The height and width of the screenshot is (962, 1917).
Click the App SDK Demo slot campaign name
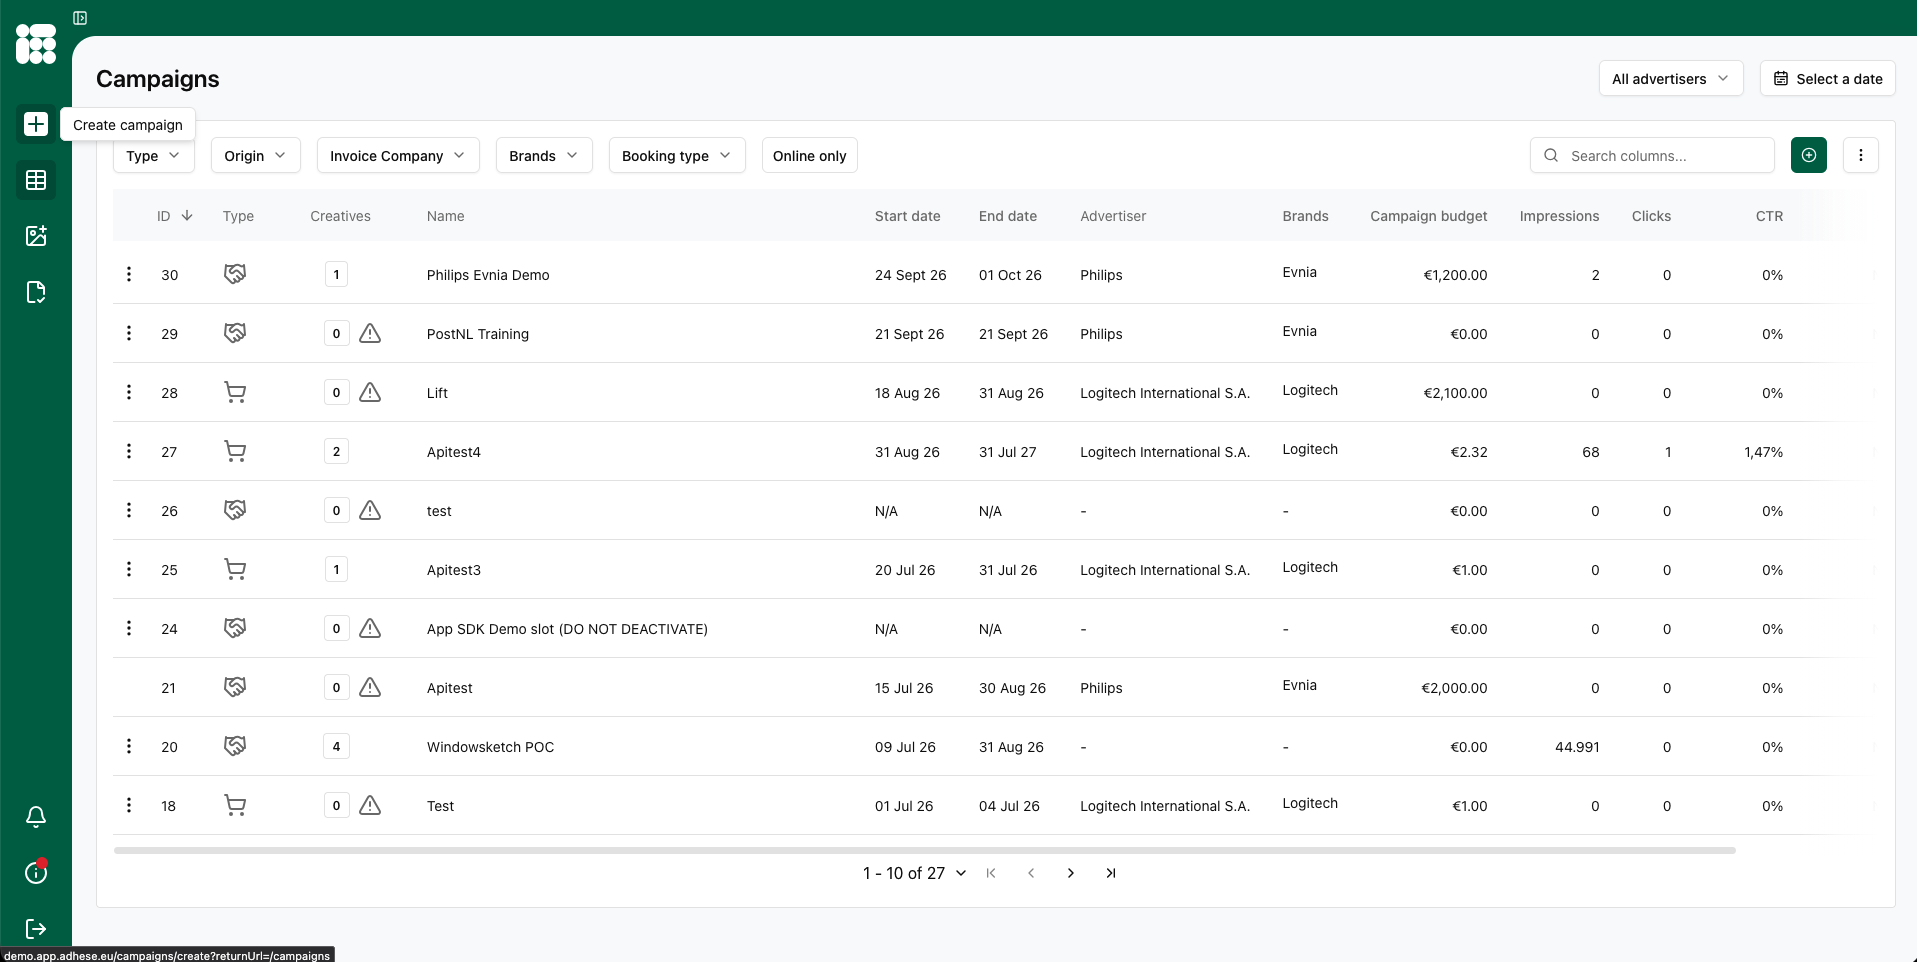tap(567, 629)
